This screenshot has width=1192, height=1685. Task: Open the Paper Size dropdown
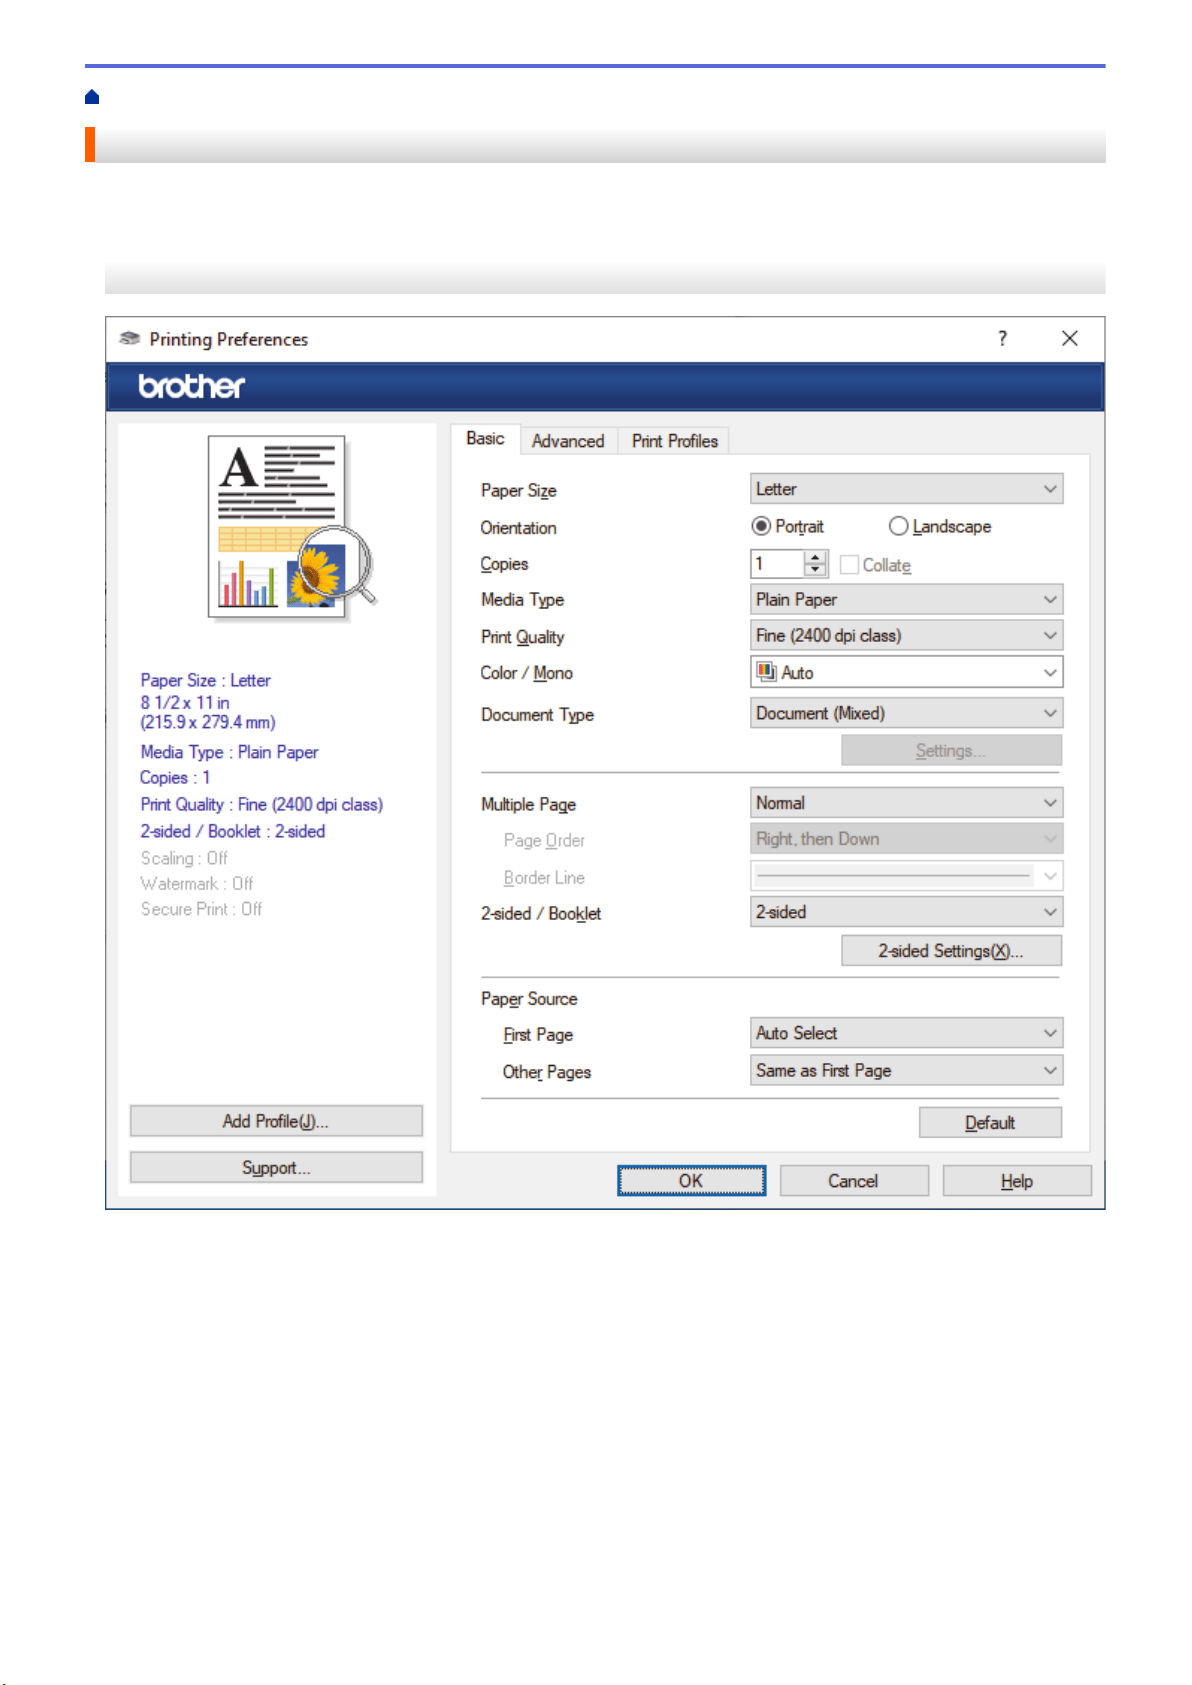click(x=906, y=489)
